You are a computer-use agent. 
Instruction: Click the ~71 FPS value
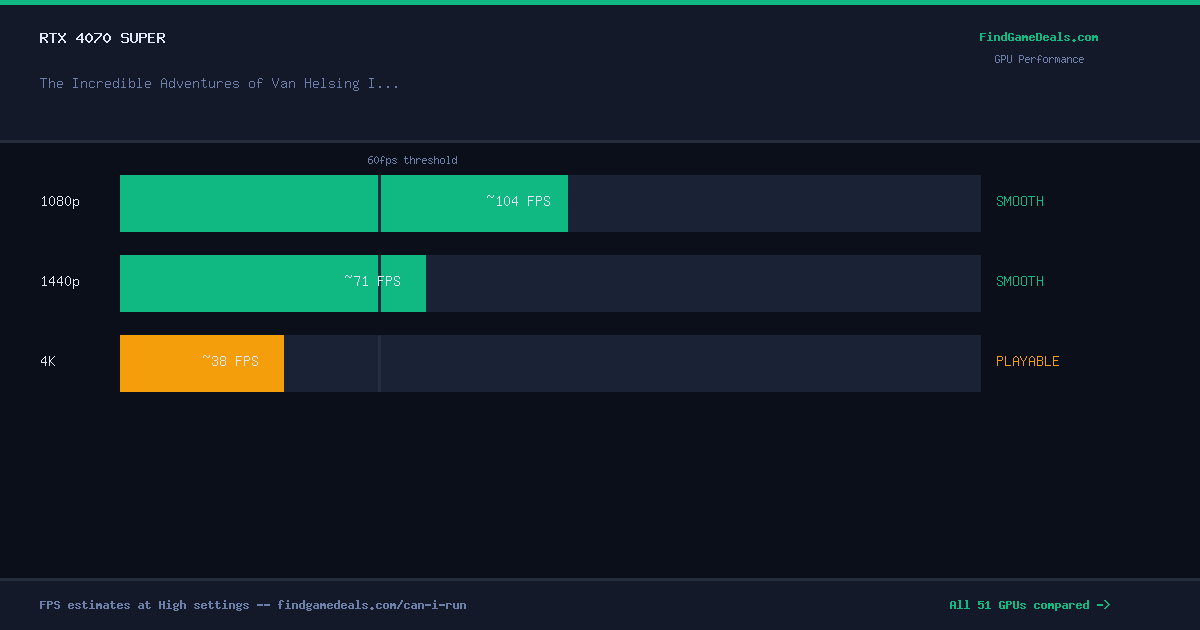372,281
